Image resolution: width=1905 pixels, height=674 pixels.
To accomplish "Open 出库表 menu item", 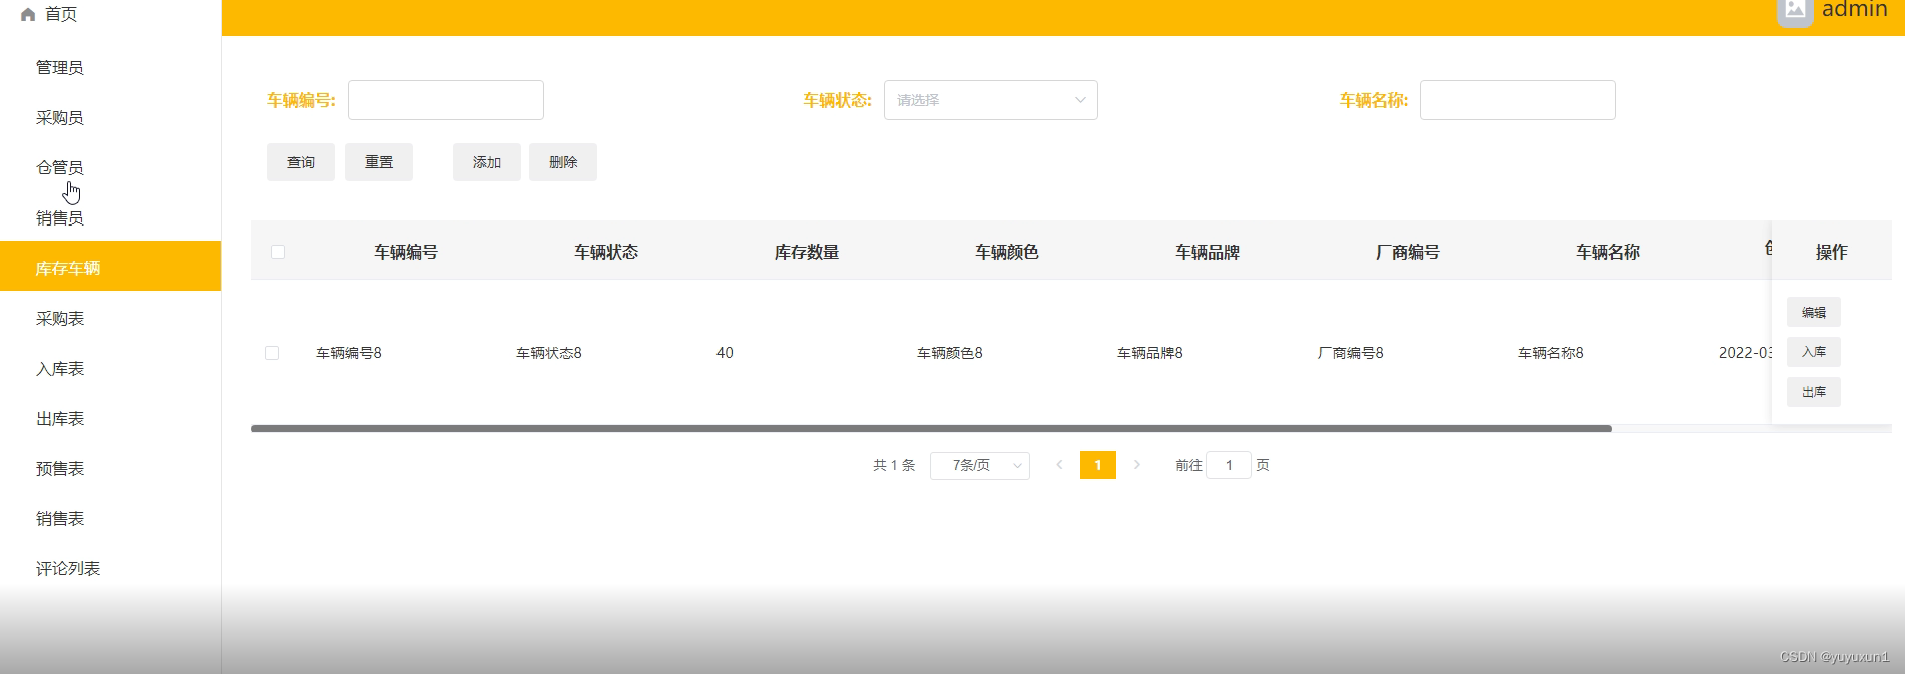I will [110, 418].
